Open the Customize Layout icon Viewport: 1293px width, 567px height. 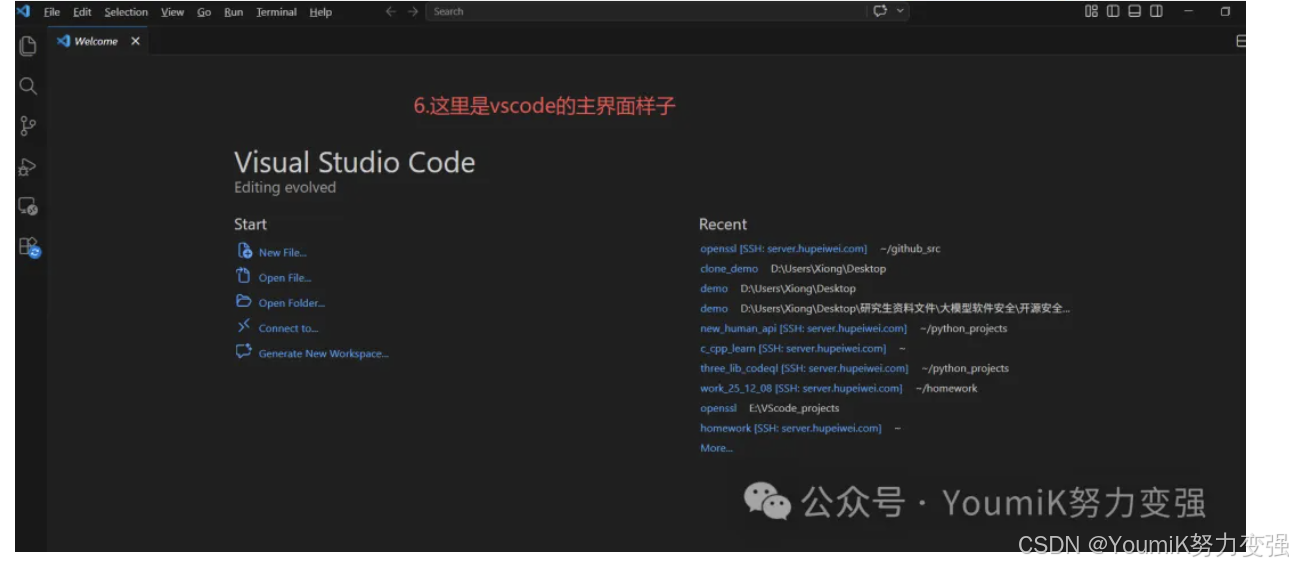(x=1091, y=11)
